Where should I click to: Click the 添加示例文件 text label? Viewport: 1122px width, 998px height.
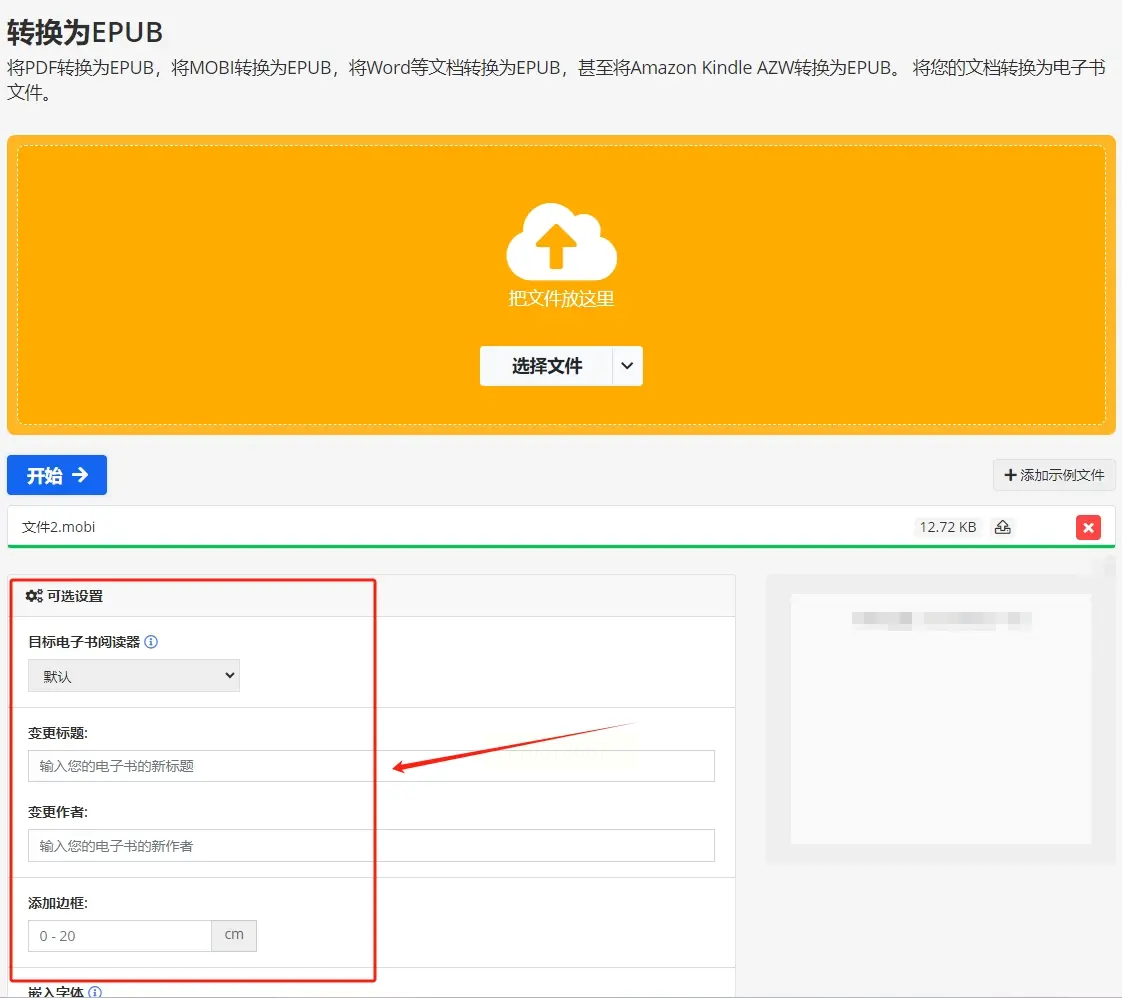(1062, 475)
